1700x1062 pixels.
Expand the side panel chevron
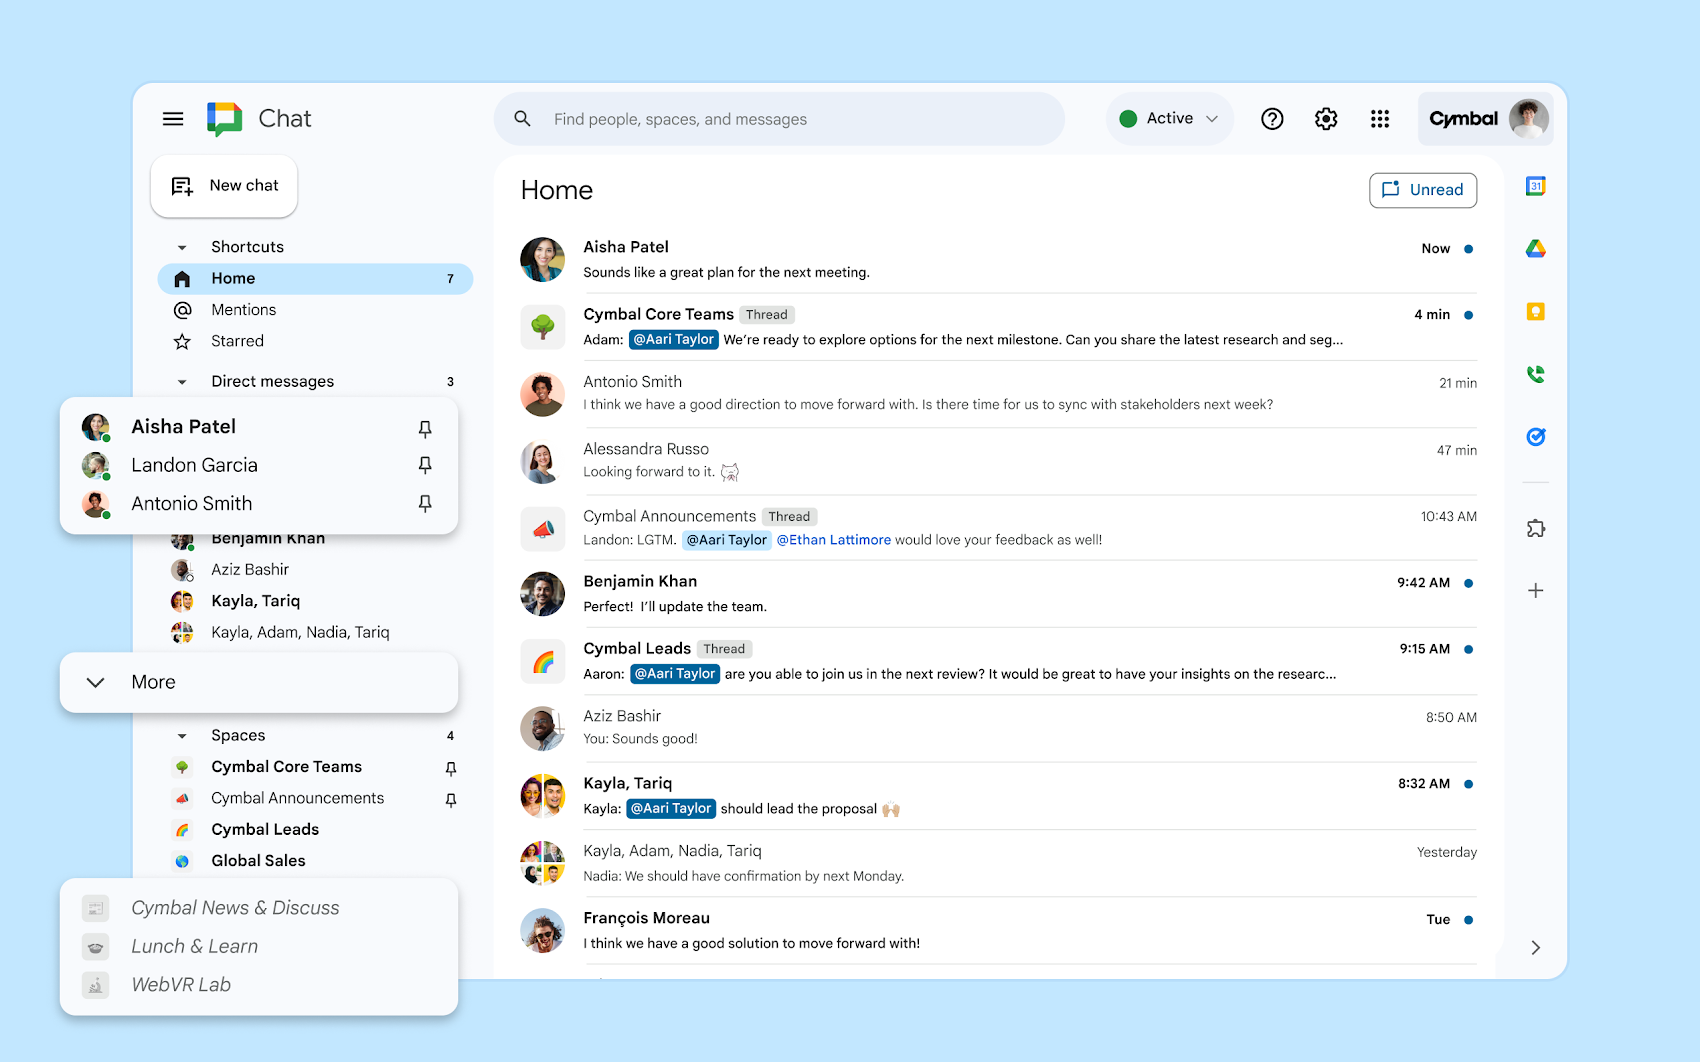(1536, 948)
